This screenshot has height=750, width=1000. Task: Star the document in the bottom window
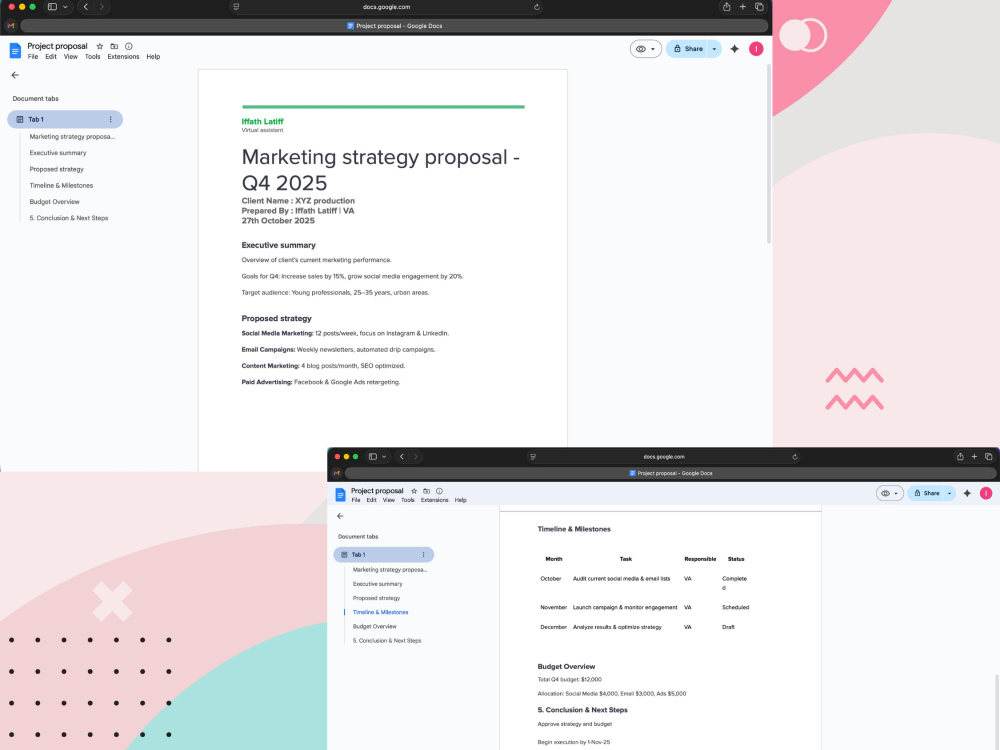[414, 491]
